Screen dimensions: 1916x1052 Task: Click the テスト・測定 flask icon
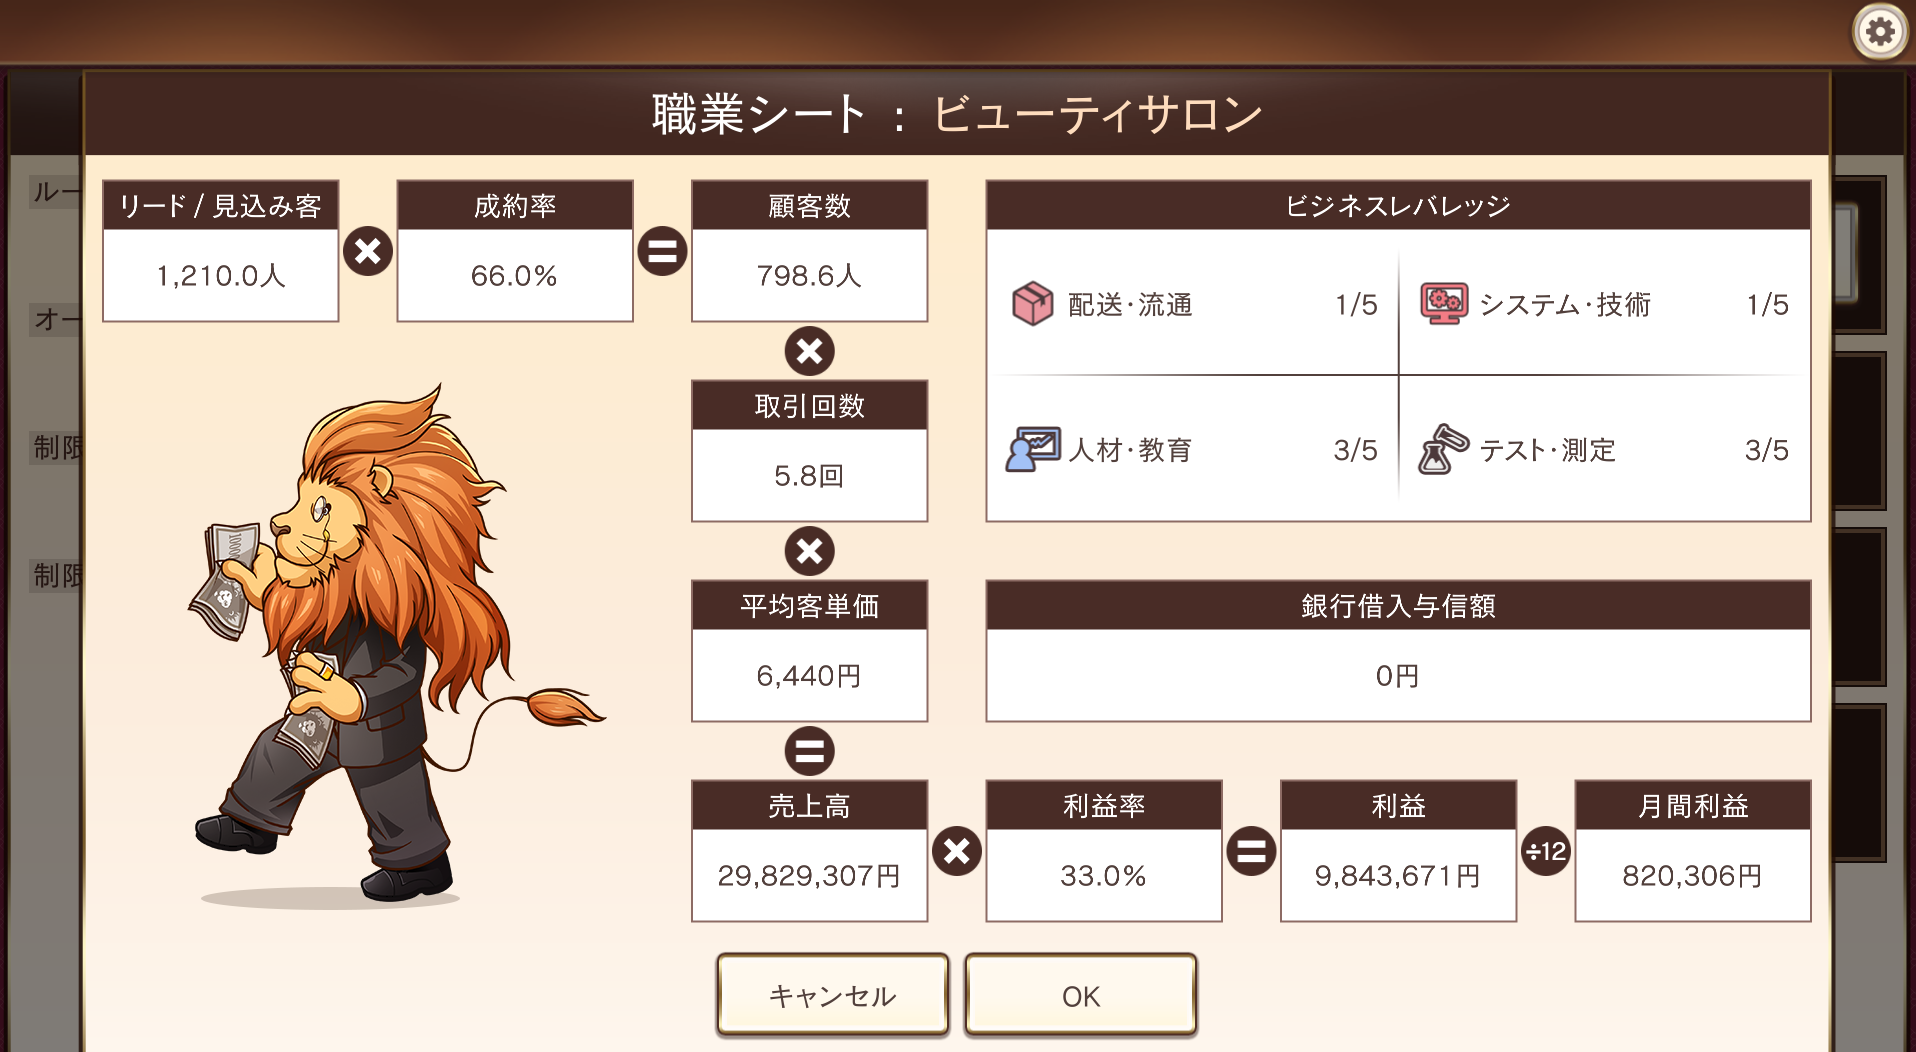pyautogui.click(x=1443, y=449)
